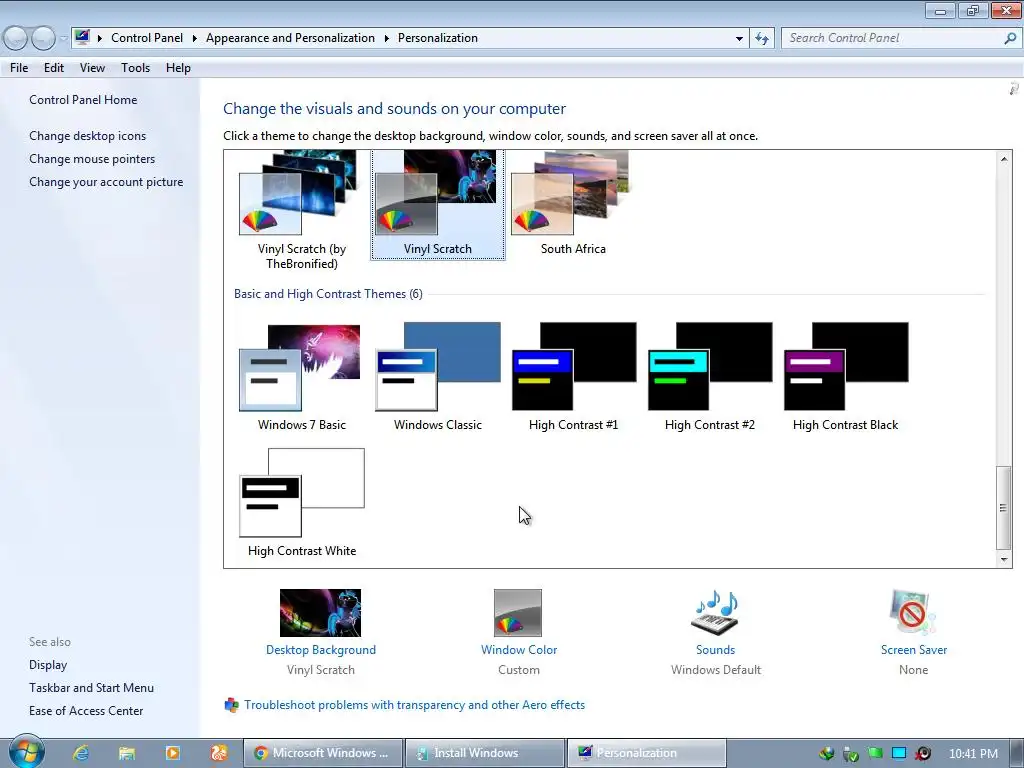1024x768 pixels.
Task: Click the Window Color link text
Action: pos(519,650)
